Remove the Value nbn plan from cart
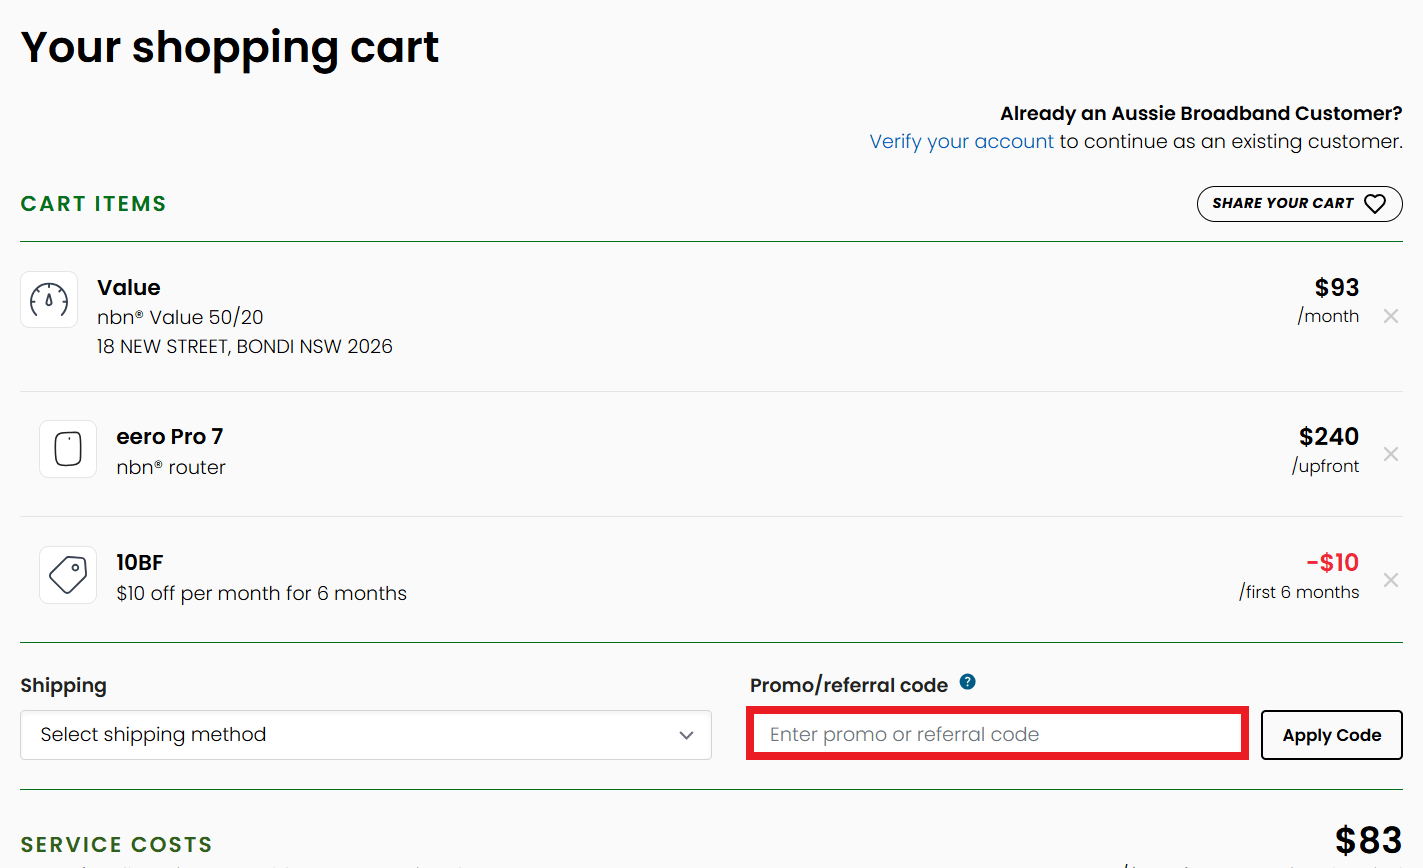1423x868 pixels. [1390, 316]
